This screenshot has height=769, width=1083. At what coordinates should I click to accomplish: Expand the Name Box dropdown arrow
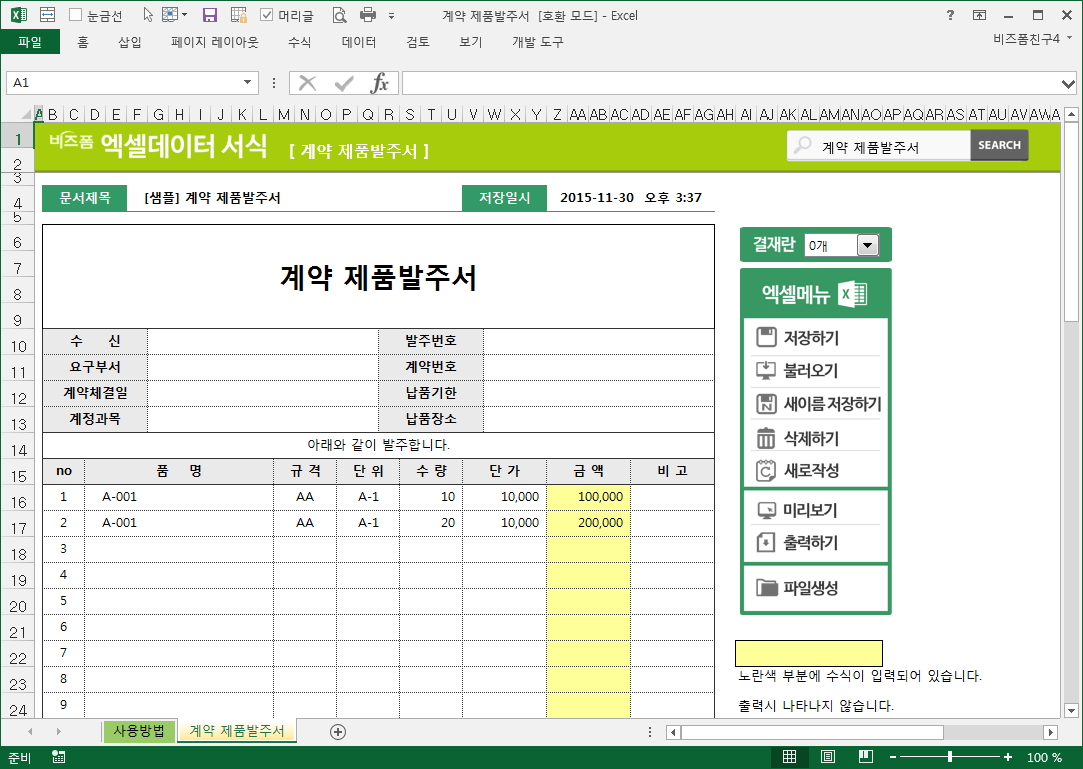click(248, 83)
